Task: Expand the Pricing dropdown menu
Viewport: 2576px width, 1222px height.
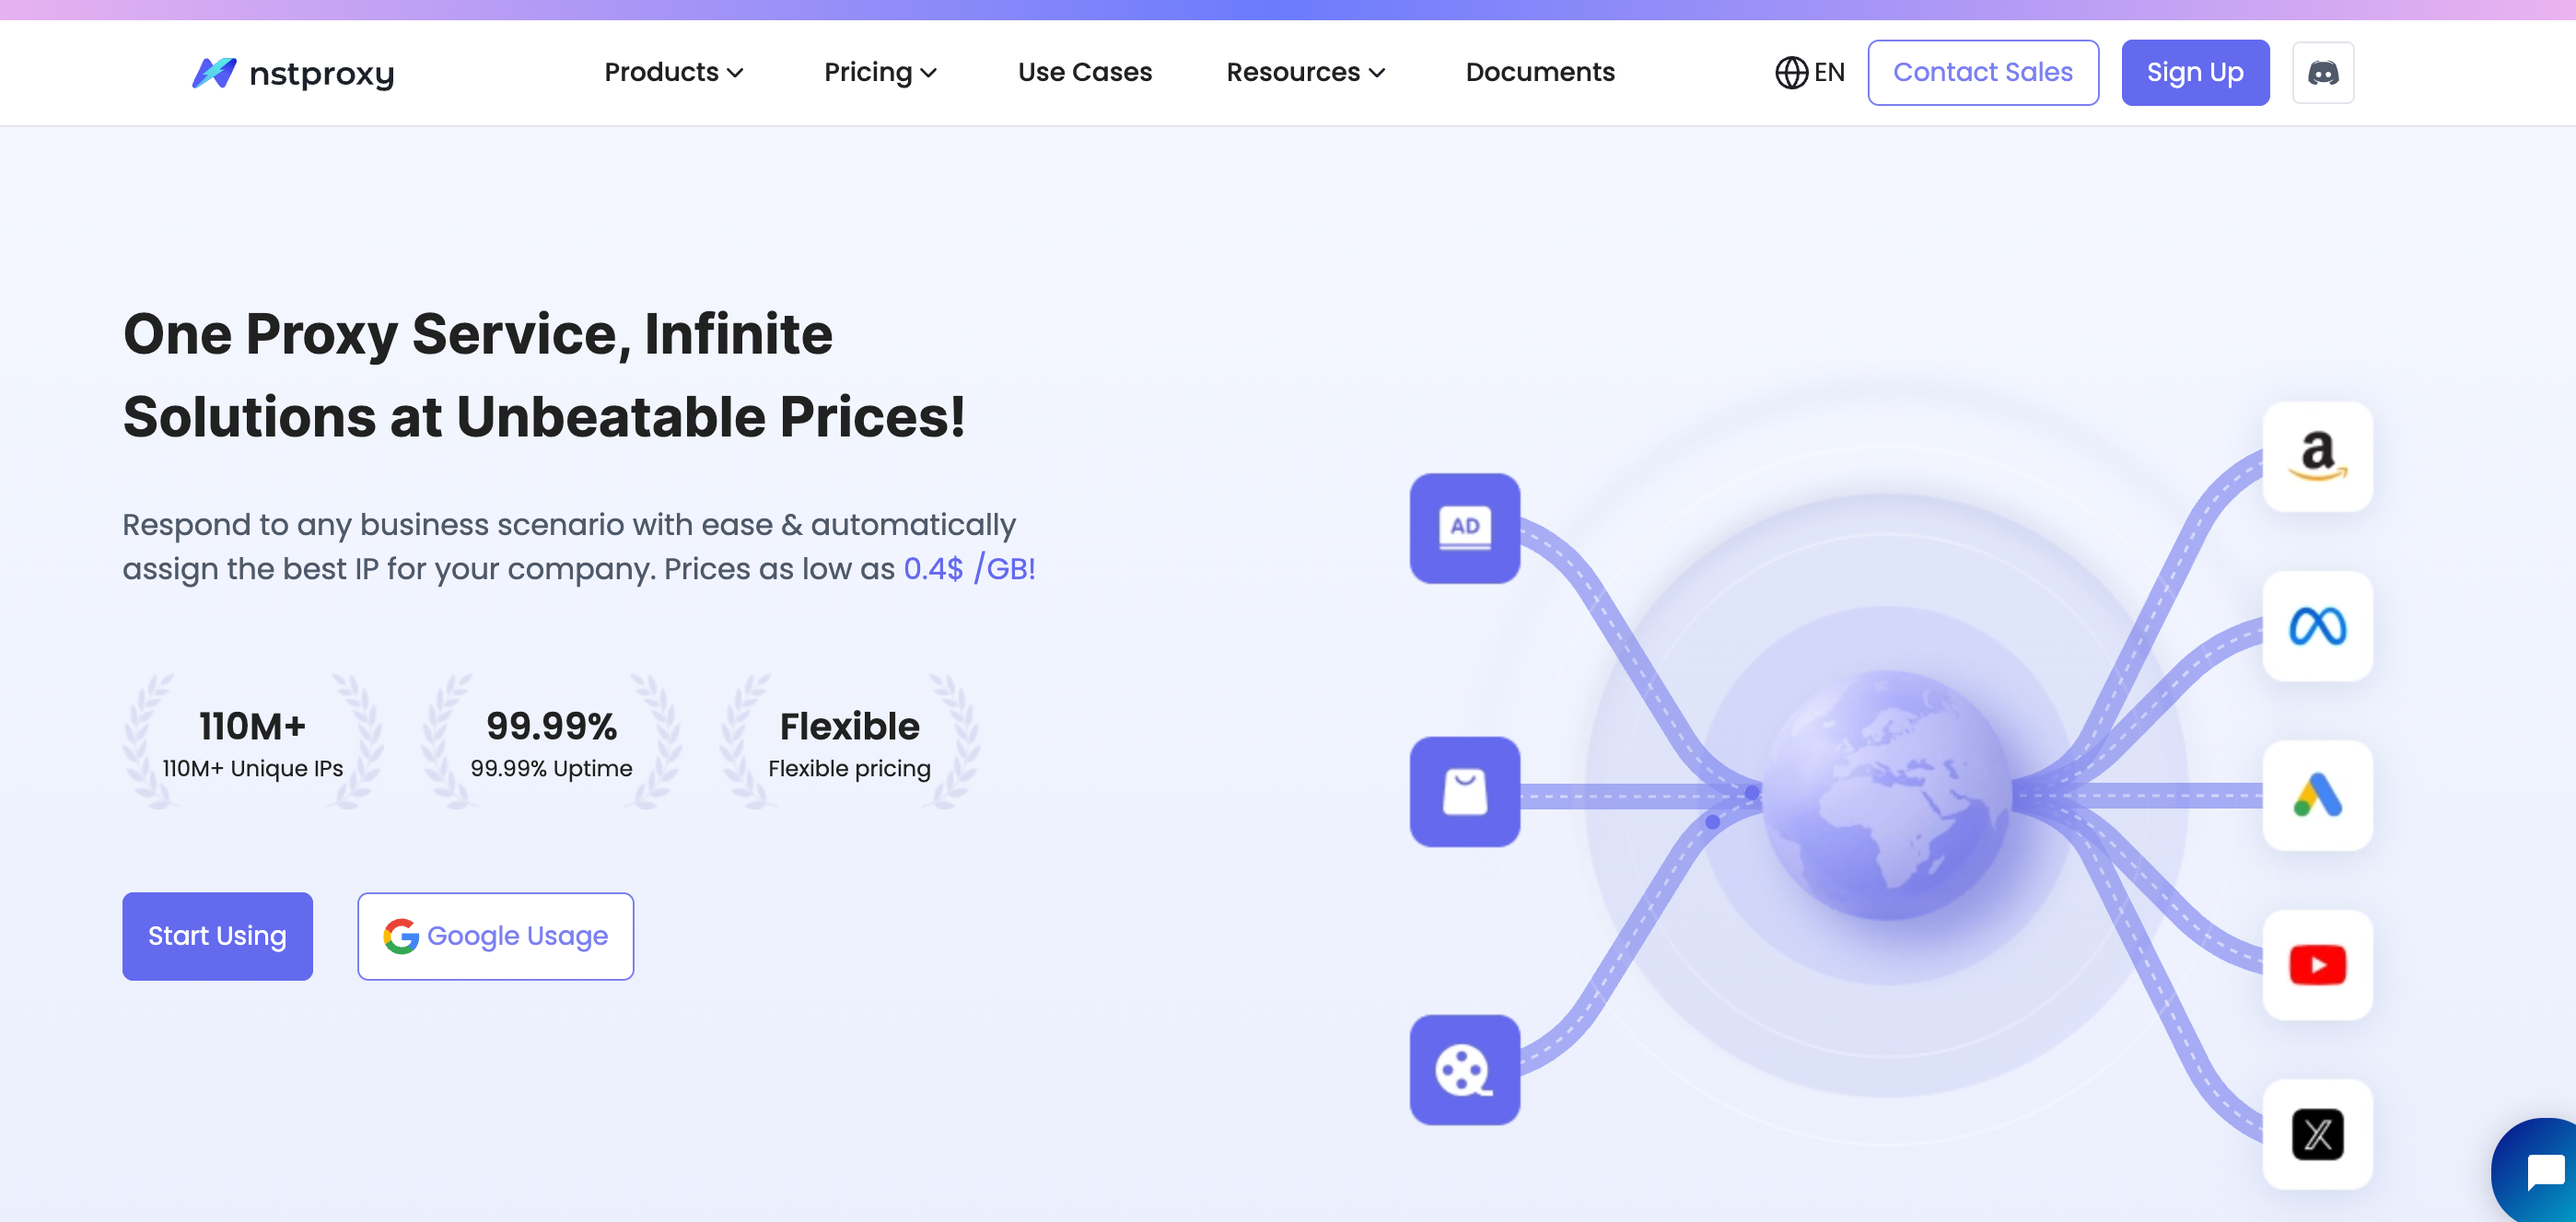Action: click(880, 73)
